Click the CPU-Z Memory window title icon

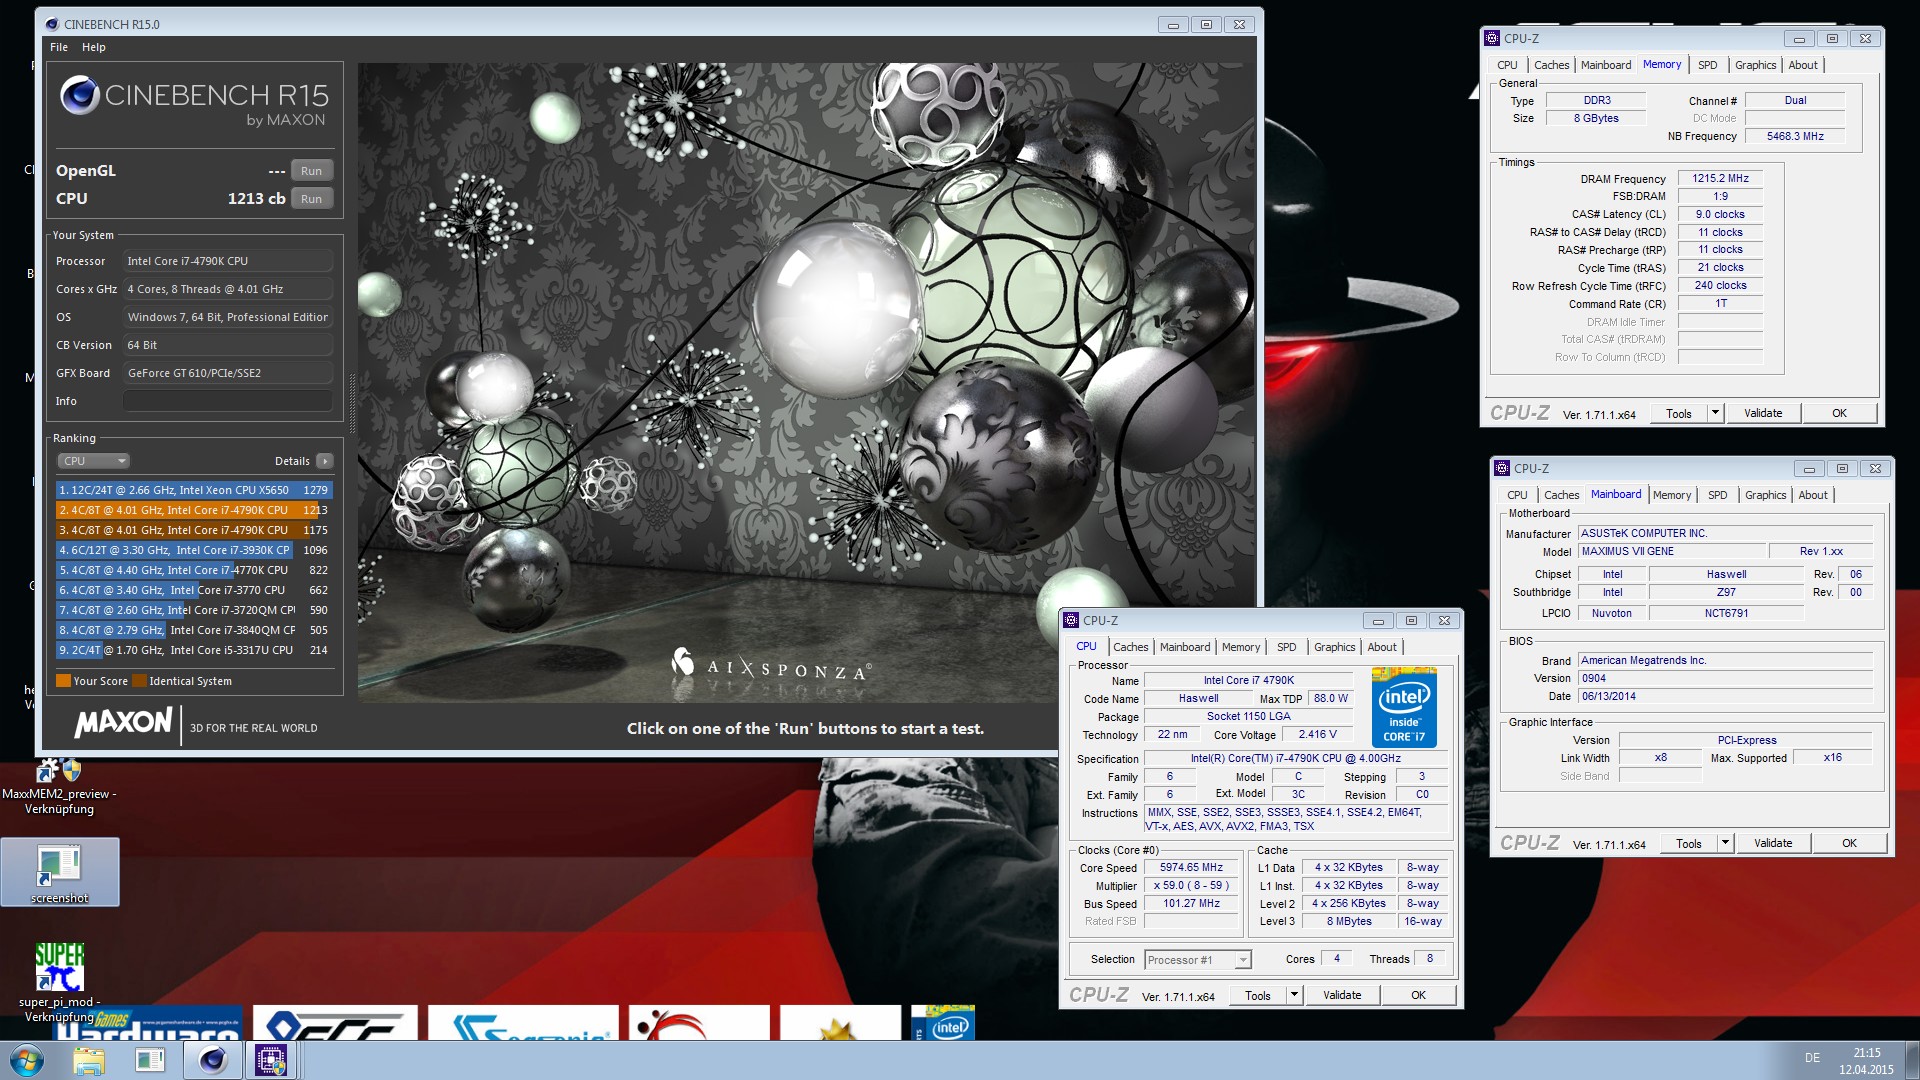pyautogui.click(x=1492, y=38)
